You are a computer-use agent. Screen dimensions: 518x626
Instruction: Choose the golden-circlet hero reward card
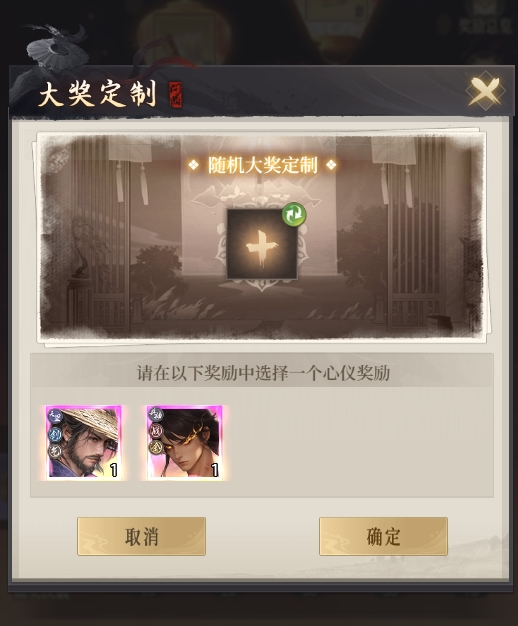point(185,442)
